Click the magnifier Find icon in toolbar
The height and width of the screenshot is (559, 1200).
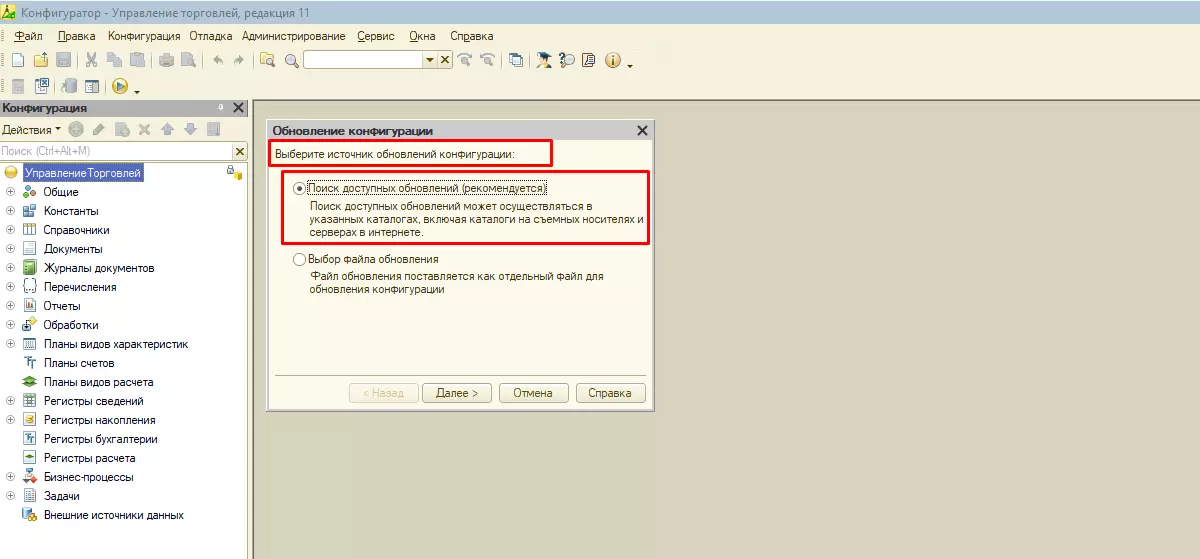tap(292, 60)
